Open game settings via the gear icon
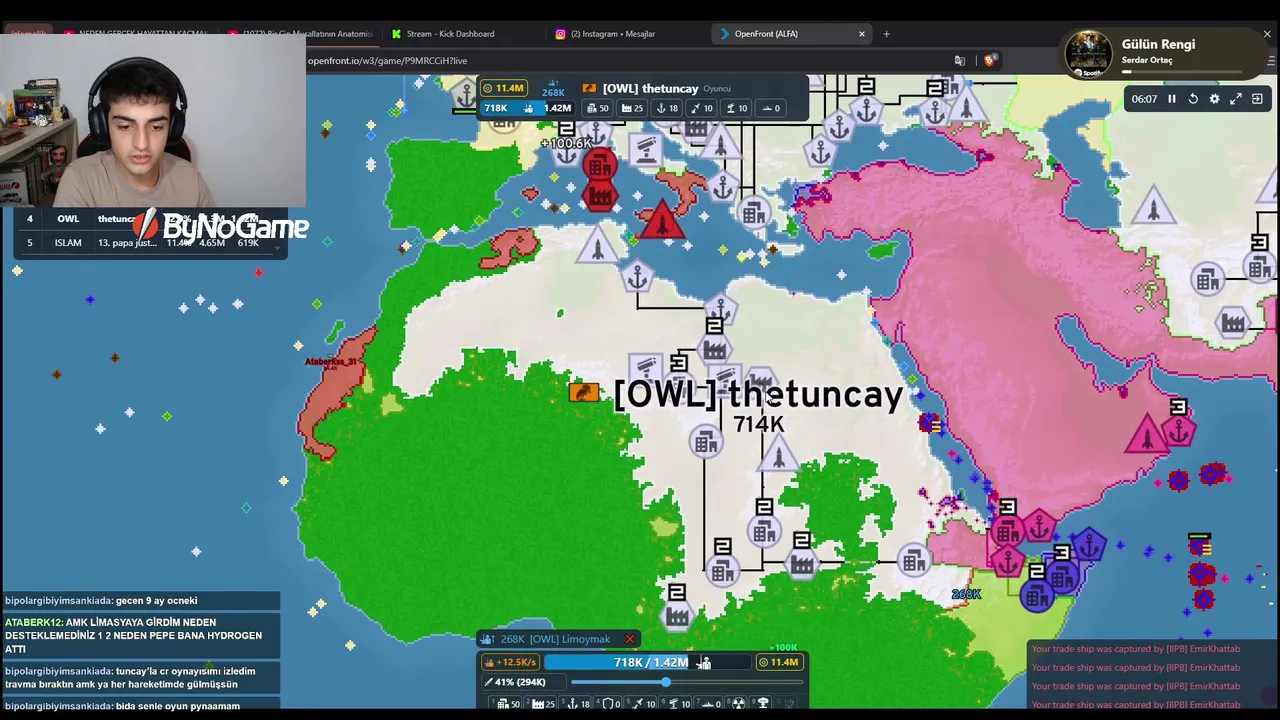The image size is (1280, 720). tap(1214, 99)
